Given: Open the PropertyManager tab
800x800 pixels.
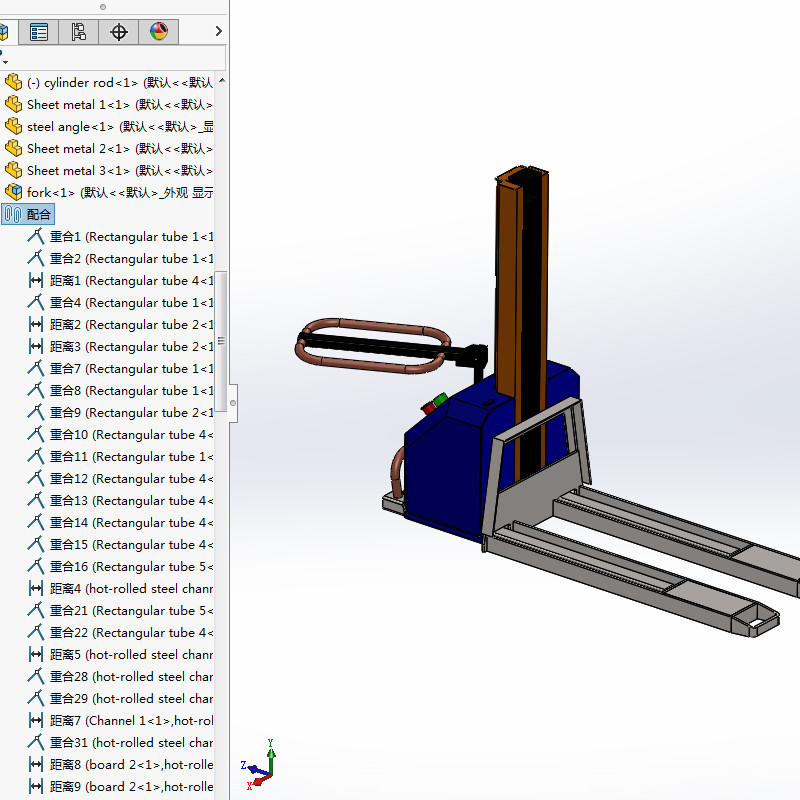Looking at the screenshot, I should point(39,32).
